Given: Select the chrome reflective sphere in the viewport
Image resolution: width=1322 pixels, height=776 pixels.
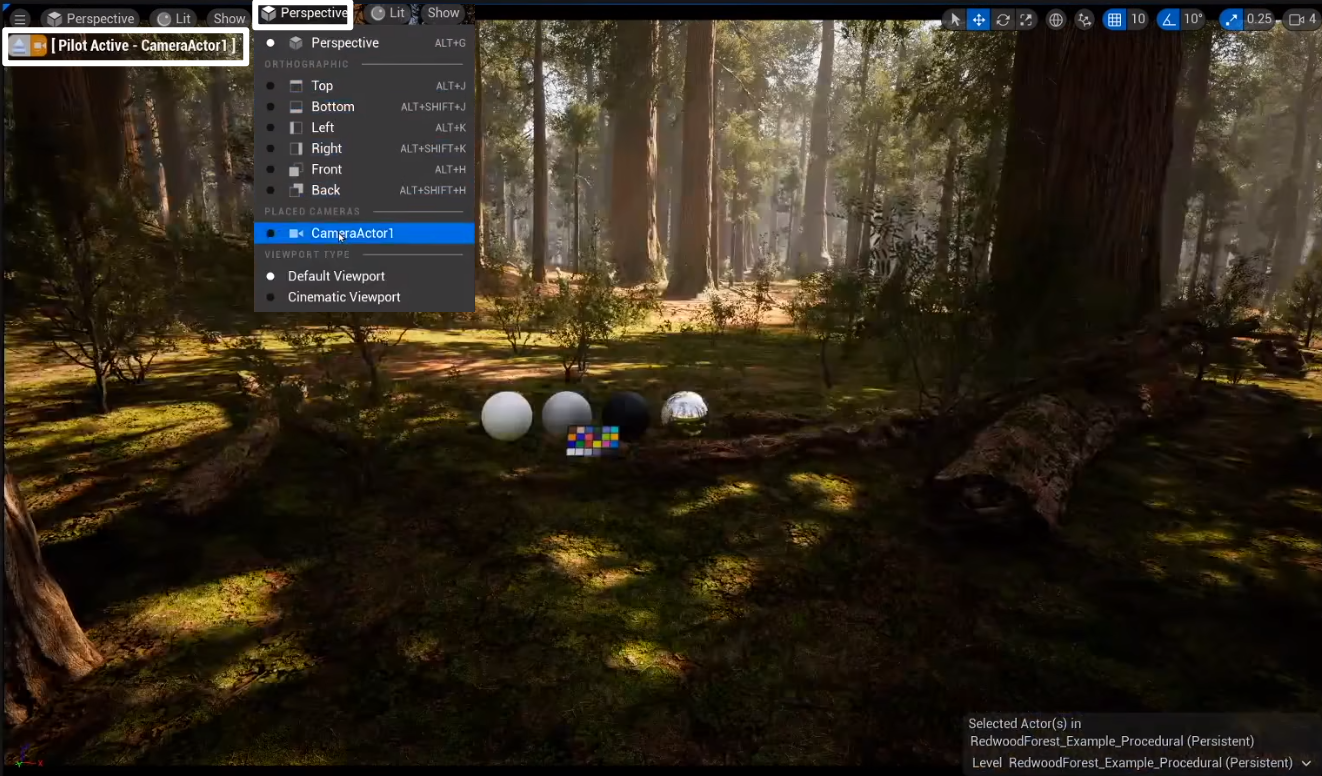Looking at the screenshot, I should coord(685,411).
